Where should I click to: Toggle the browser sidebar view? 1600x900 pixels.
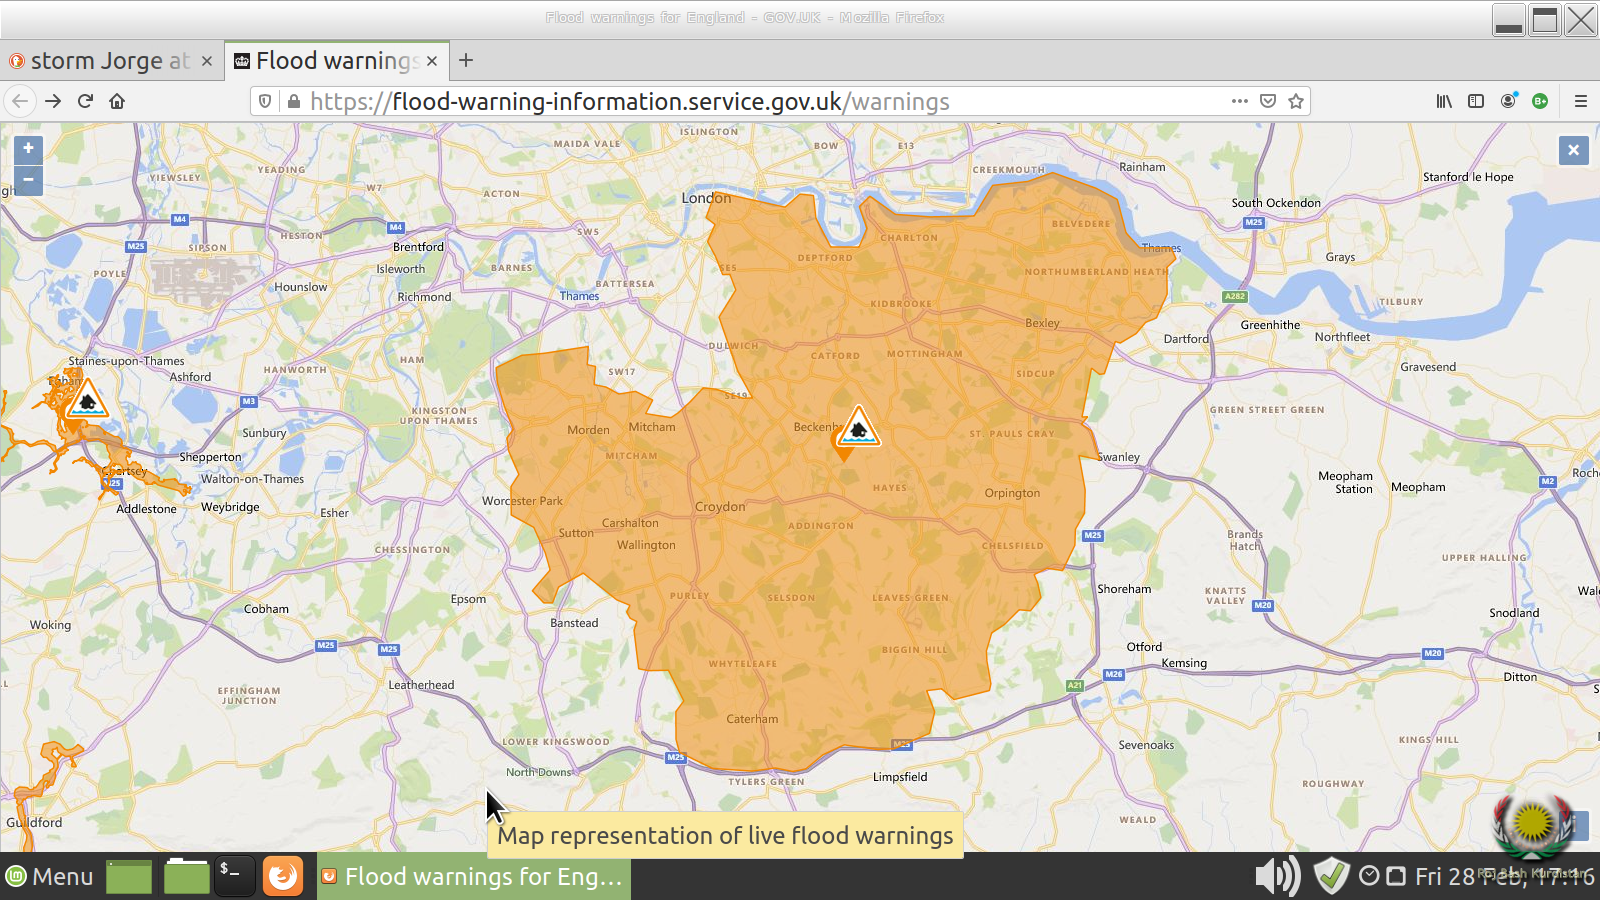[1476, 101]
